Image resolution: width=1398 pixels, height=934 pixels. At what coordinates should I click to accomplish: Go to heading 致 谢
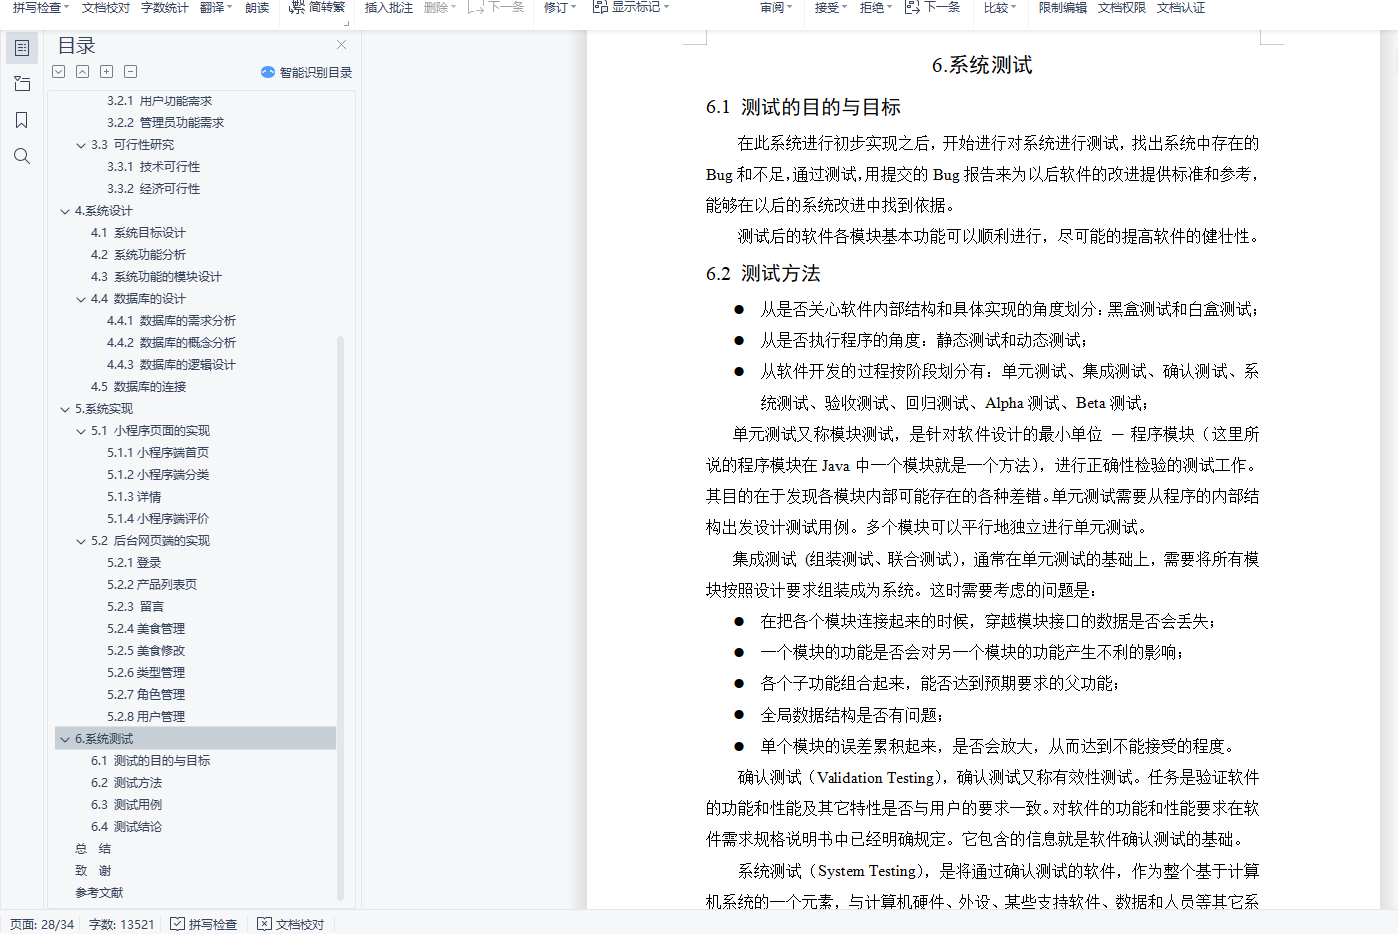(x=93, y=871)
